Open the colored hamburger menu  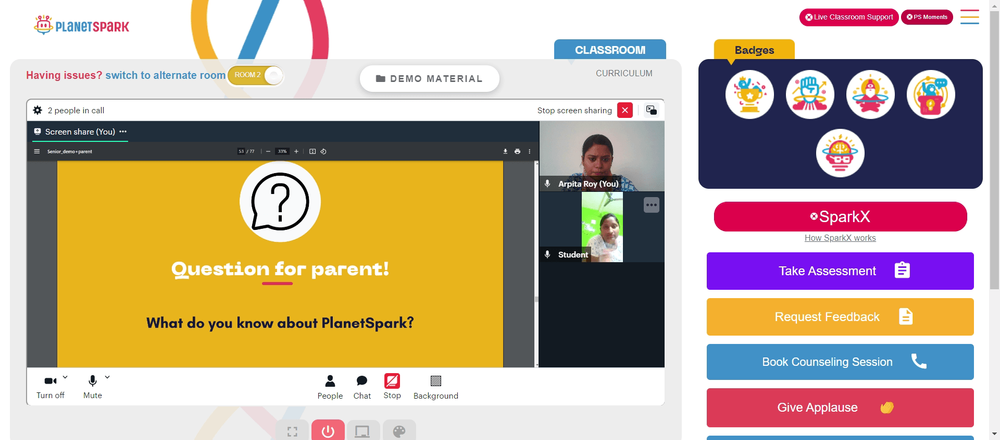pos(969,17)
